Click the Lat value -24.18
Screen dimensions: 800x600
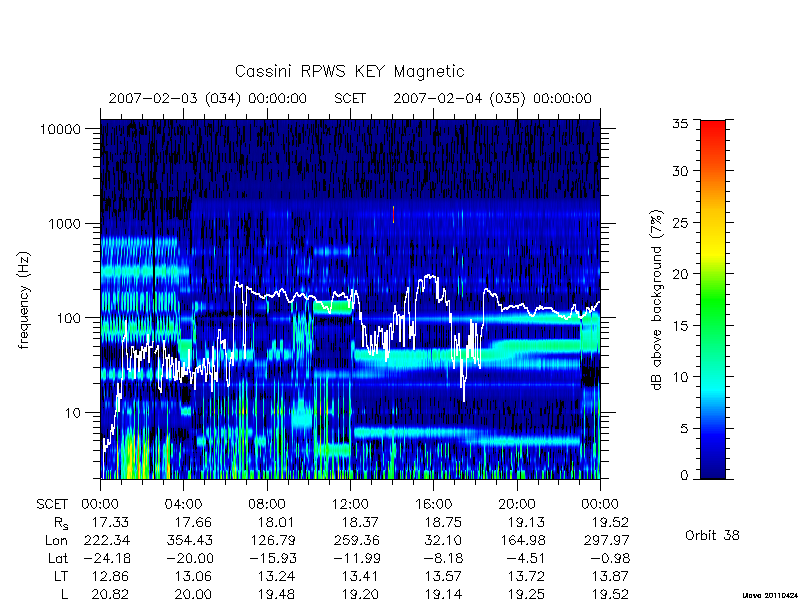pos(106,559)
